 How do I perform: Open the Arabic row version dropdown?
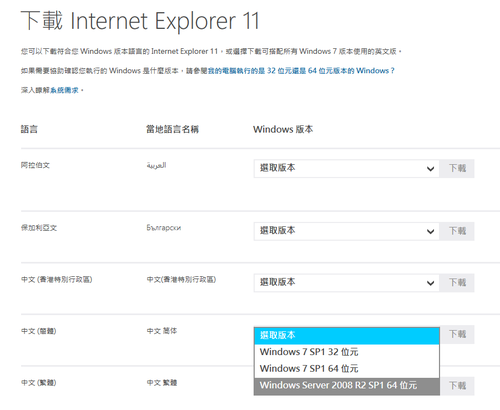tap(346, 168)
